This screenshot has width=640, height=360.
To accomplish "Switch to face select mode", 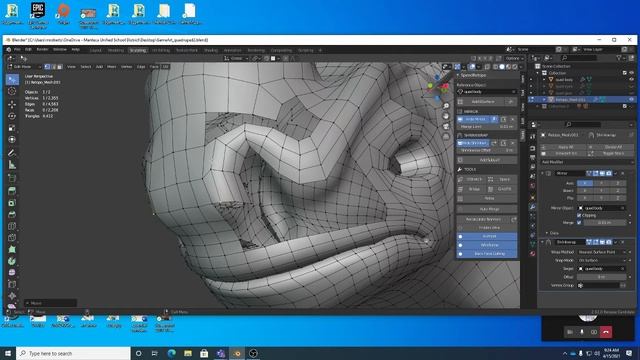I will tap(60, 67).
